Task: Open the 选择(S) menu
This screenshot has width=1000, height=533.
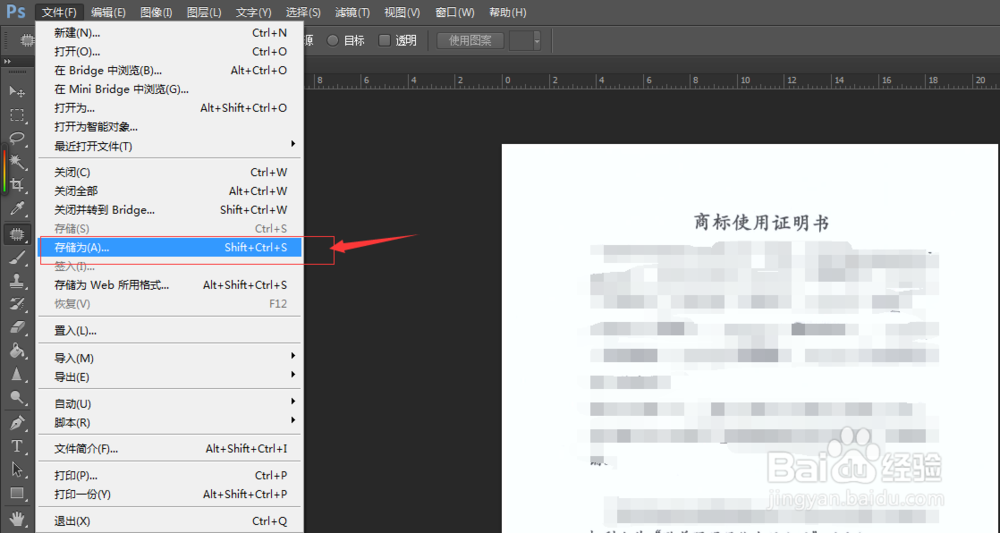Action: [303, 12]
